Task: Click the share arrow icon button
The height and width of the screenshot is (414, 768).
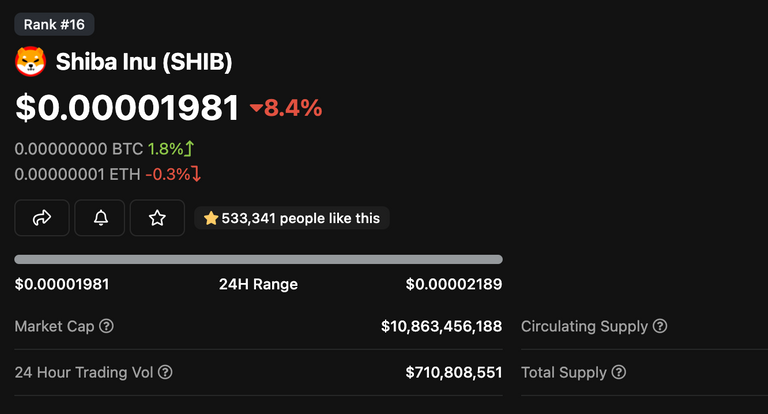Action: tap(42, 218)
